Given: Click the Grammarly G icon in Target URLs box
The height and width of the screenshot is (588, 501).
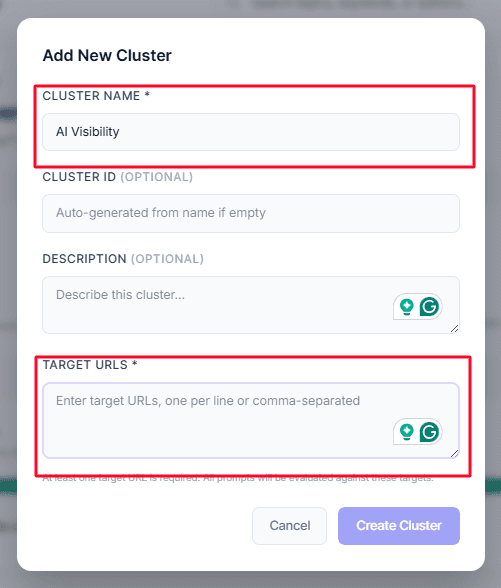Looking at the screenshot, I should [429, 432].
